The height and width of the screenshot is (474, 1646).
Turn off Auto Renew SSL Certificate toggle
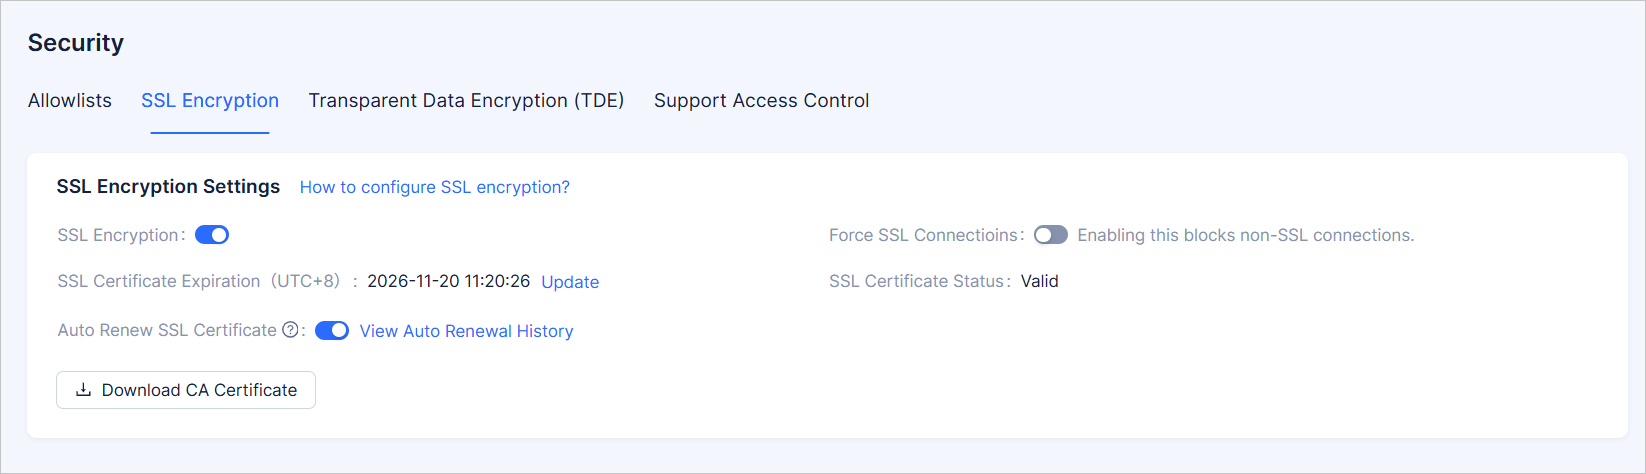332,331
